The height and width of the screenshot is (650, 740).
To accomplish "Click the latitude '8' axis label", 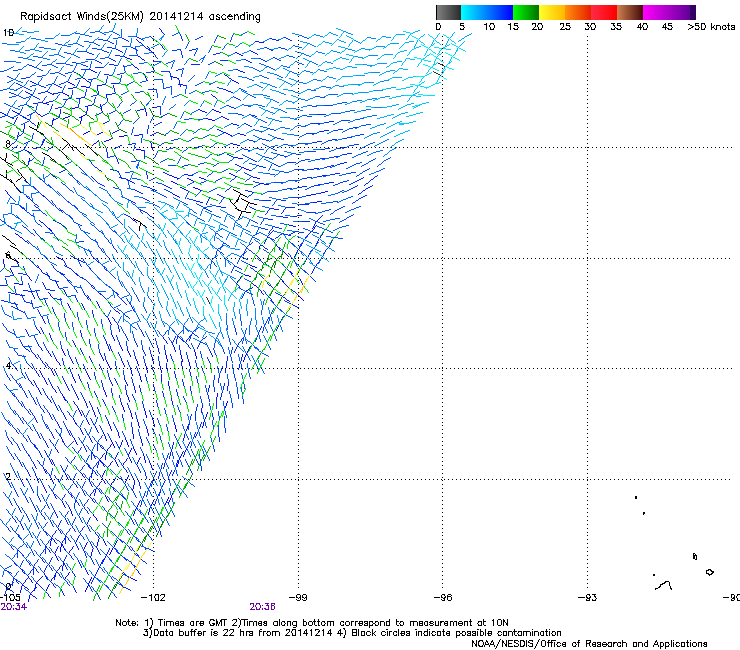I will tap(8, 144).
